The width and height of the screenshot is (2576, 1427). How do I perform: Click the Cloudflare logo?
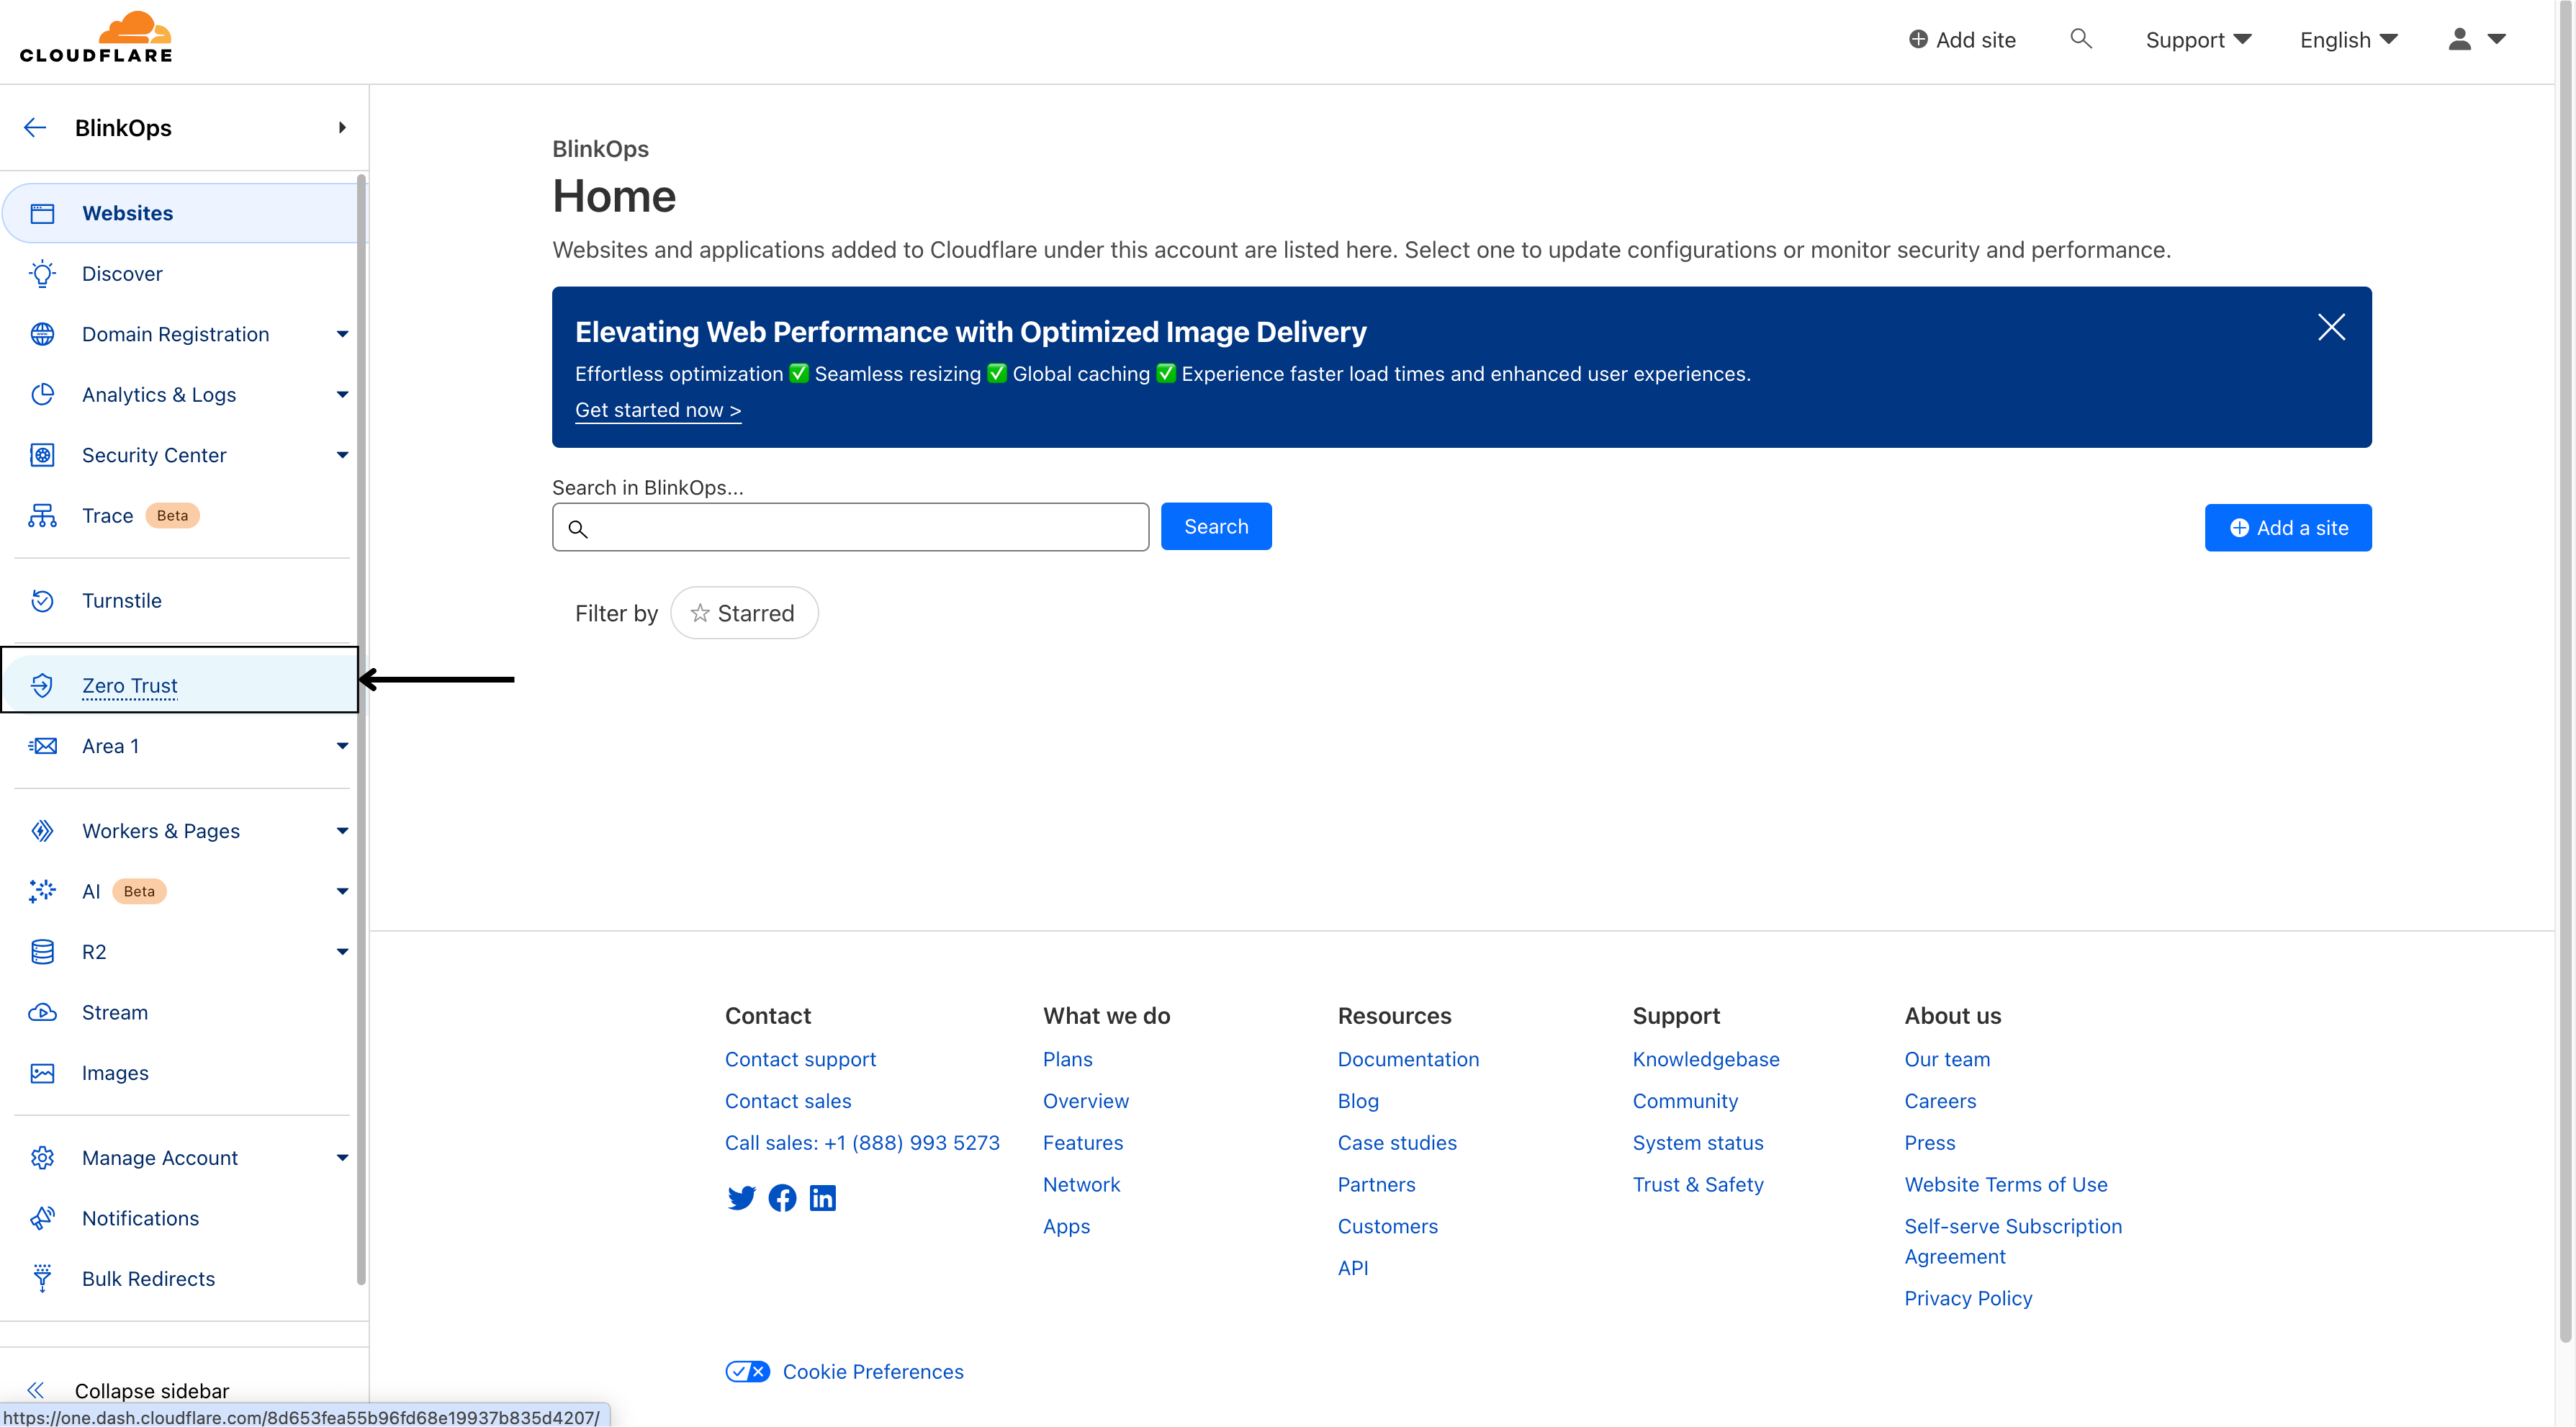click(x=96, y=38)
